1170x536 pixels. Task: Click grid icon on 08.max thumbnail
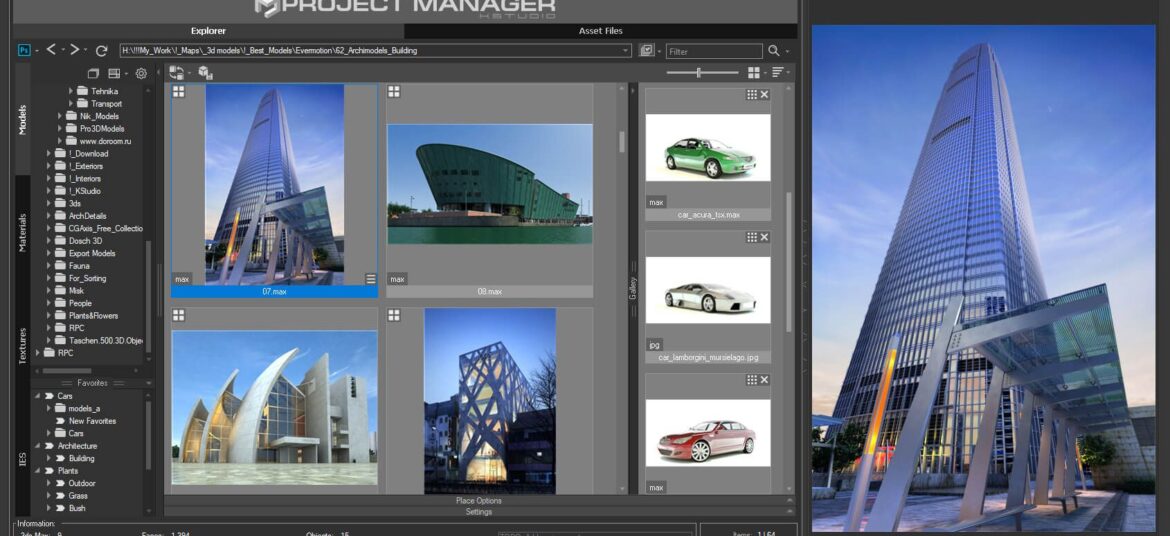pos(393,91)
